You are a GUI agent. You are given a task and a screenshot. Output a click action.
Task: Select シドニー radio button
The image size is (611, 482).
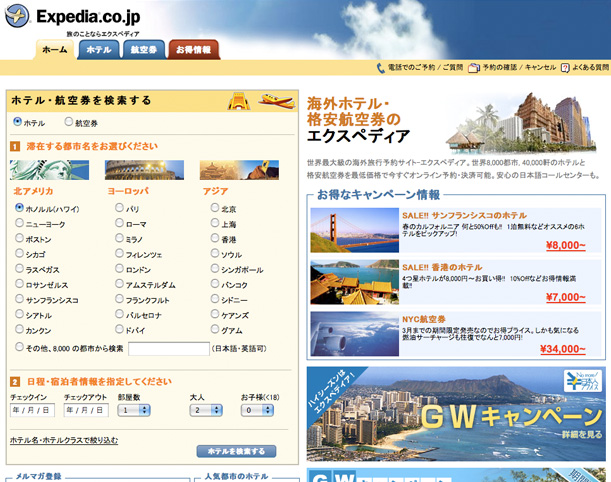point(215,298)
